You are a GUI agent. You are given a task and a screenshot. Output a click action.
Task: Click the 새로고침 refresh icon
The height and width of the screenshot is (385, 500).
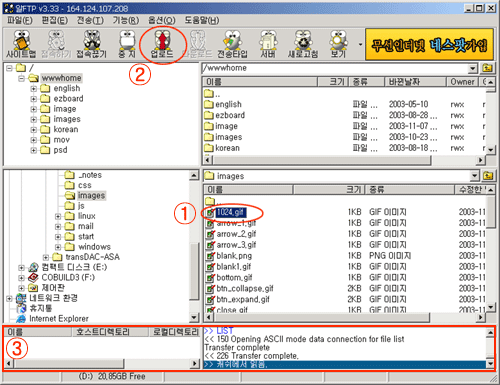coord(303,44)
